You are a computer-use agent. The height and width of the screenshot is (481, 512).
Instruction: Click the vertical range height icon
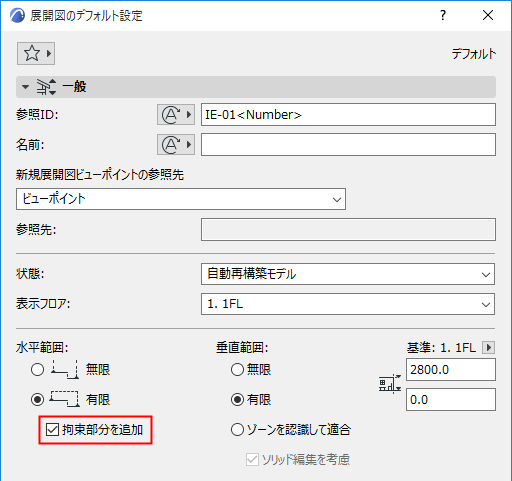point(390,384)
